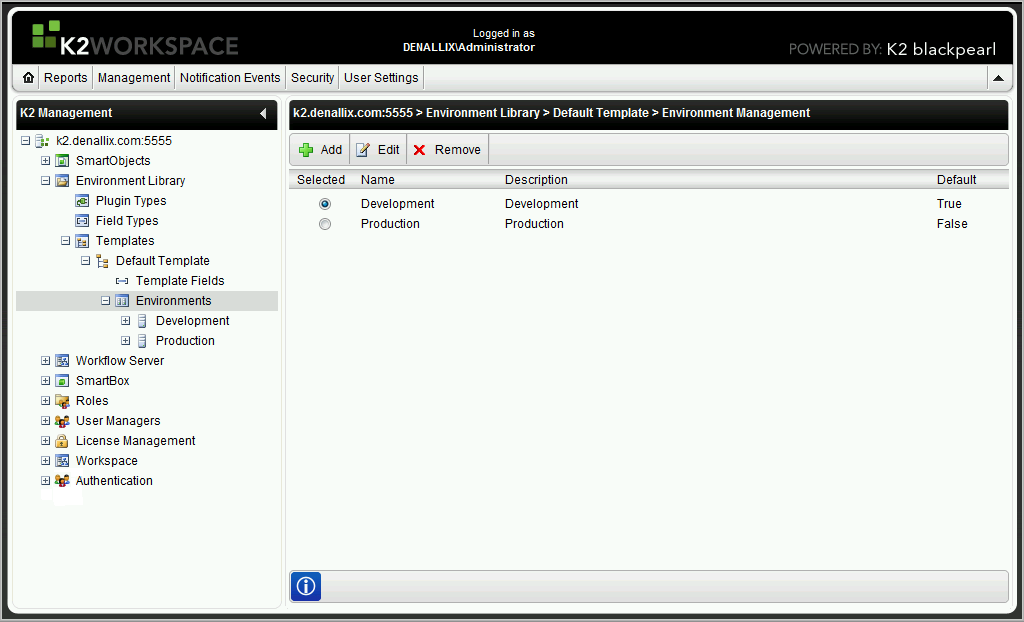Viewport: 1024px width, 622px height.
Task: Sort by the Name column header
Action: (x=377, y=180)
